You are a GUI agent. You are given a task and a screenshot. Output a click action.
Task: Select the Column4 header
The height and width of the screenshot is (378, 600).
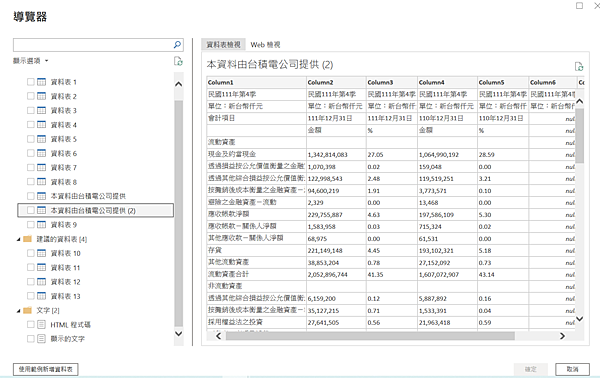point(447,82)
